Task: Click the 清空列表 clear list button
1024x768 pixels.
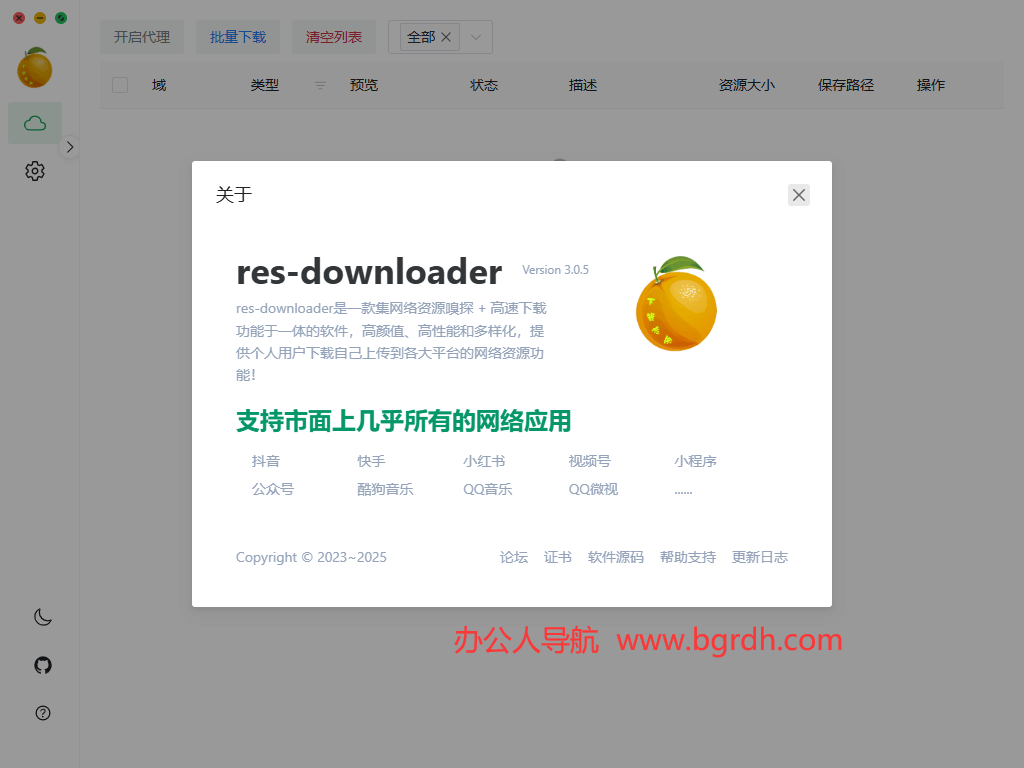Action: [333, 37]
